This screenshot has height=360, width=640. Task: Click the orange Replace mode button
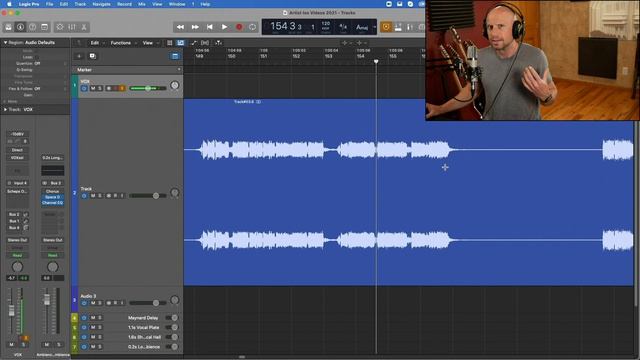click(386, 27)
